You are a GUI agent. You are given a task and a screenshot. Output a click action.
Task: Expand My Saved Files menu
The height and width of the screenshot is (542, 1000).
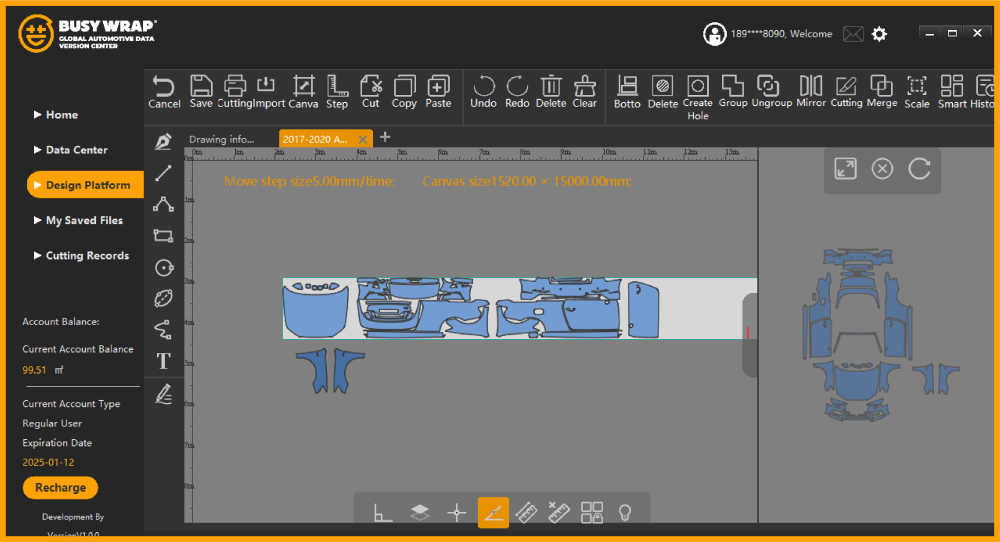78,220
